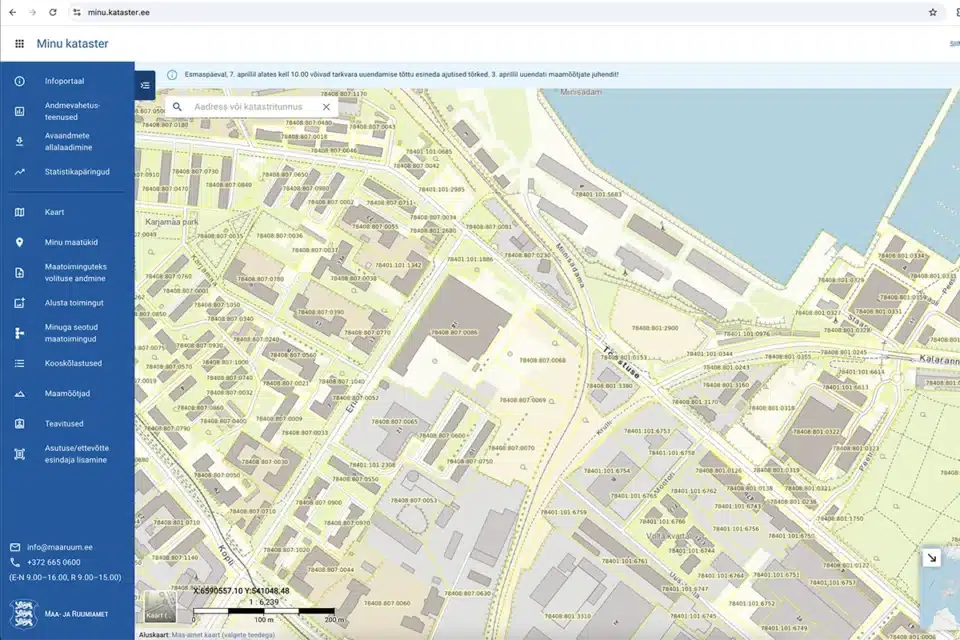This screenshot has height=640, width=960.
Task: Focus the Aadress või katastritunnus search field
Action: coord(249,107)
